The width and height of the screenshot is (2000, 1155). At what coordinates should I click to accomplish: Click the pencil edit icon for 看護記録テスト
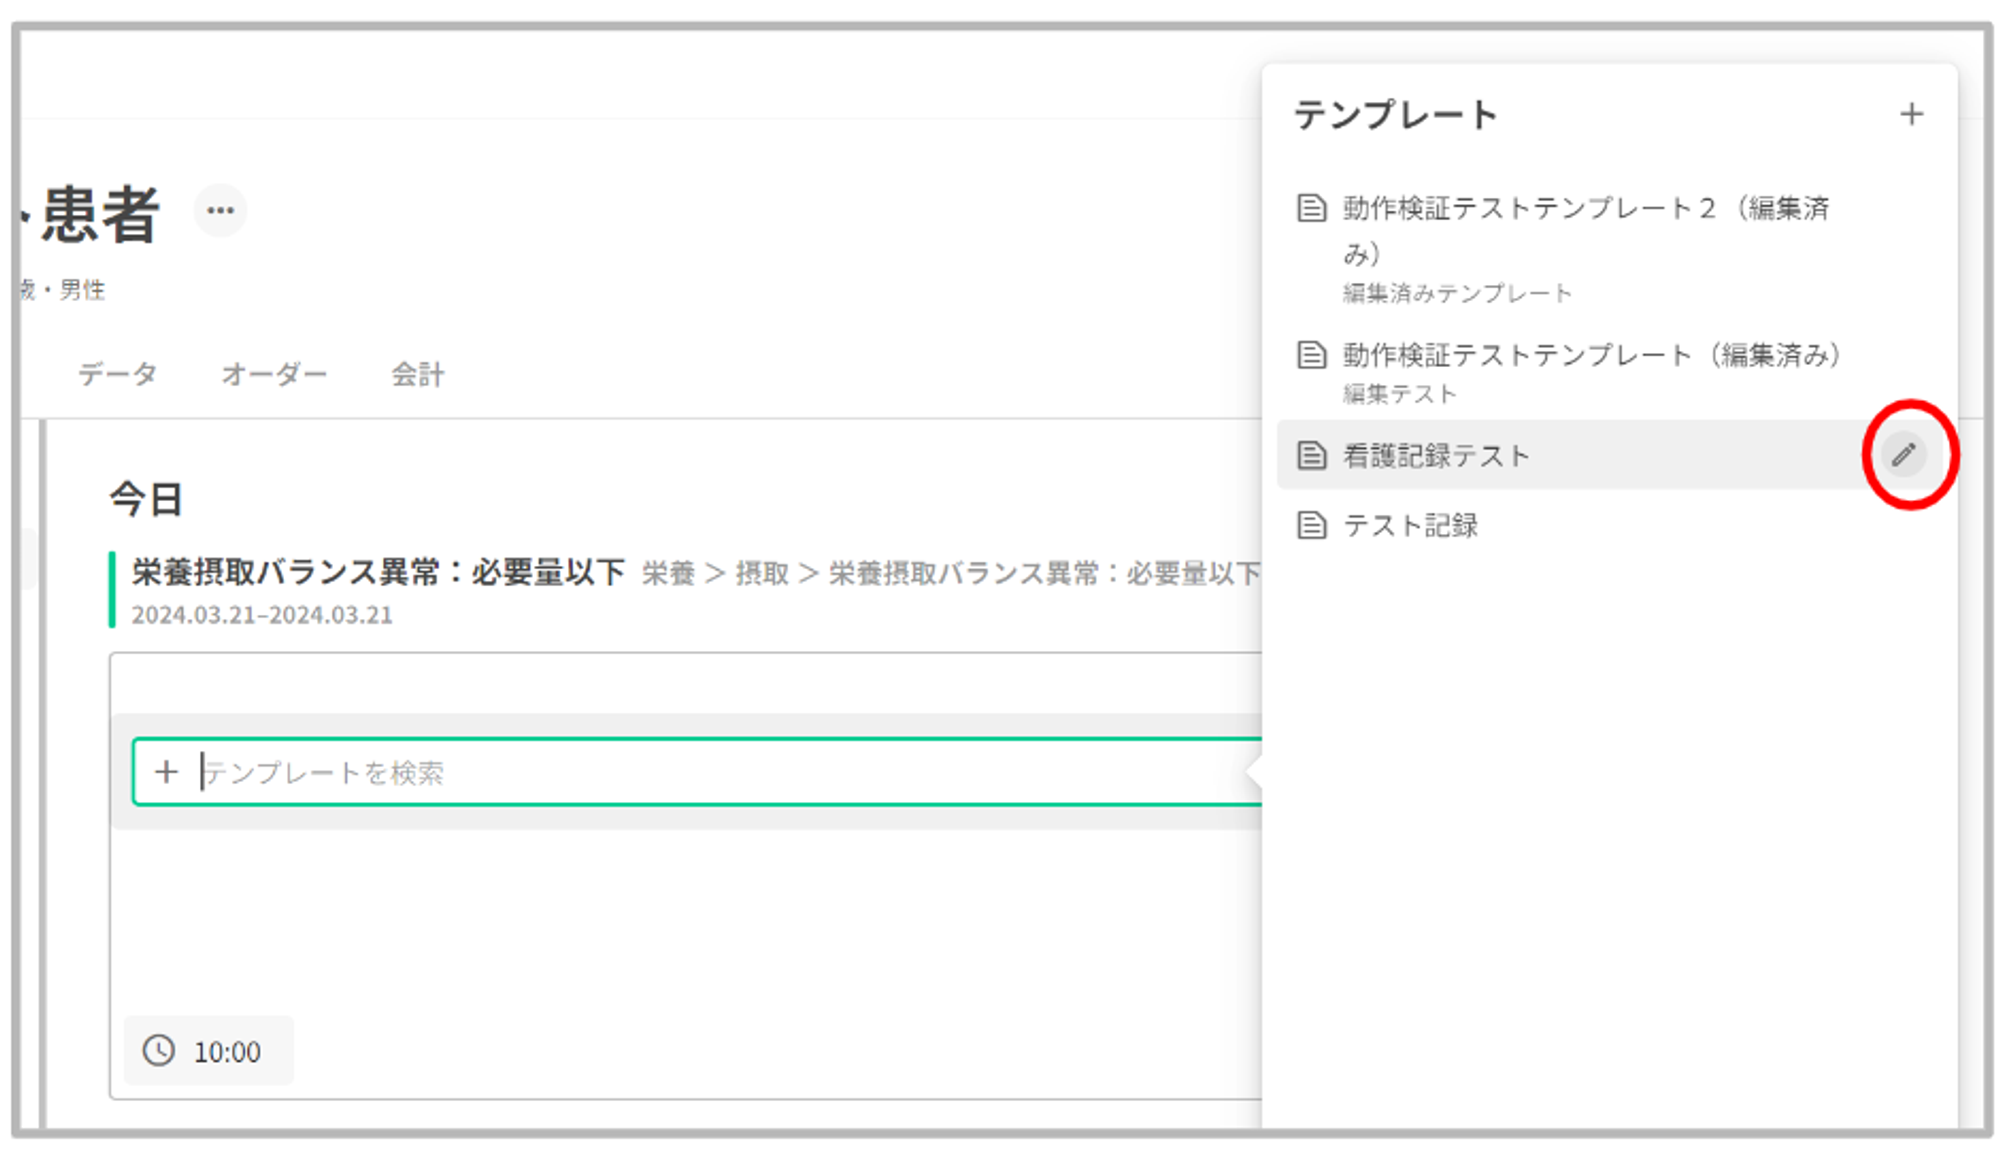click(x=1903, y=455)
